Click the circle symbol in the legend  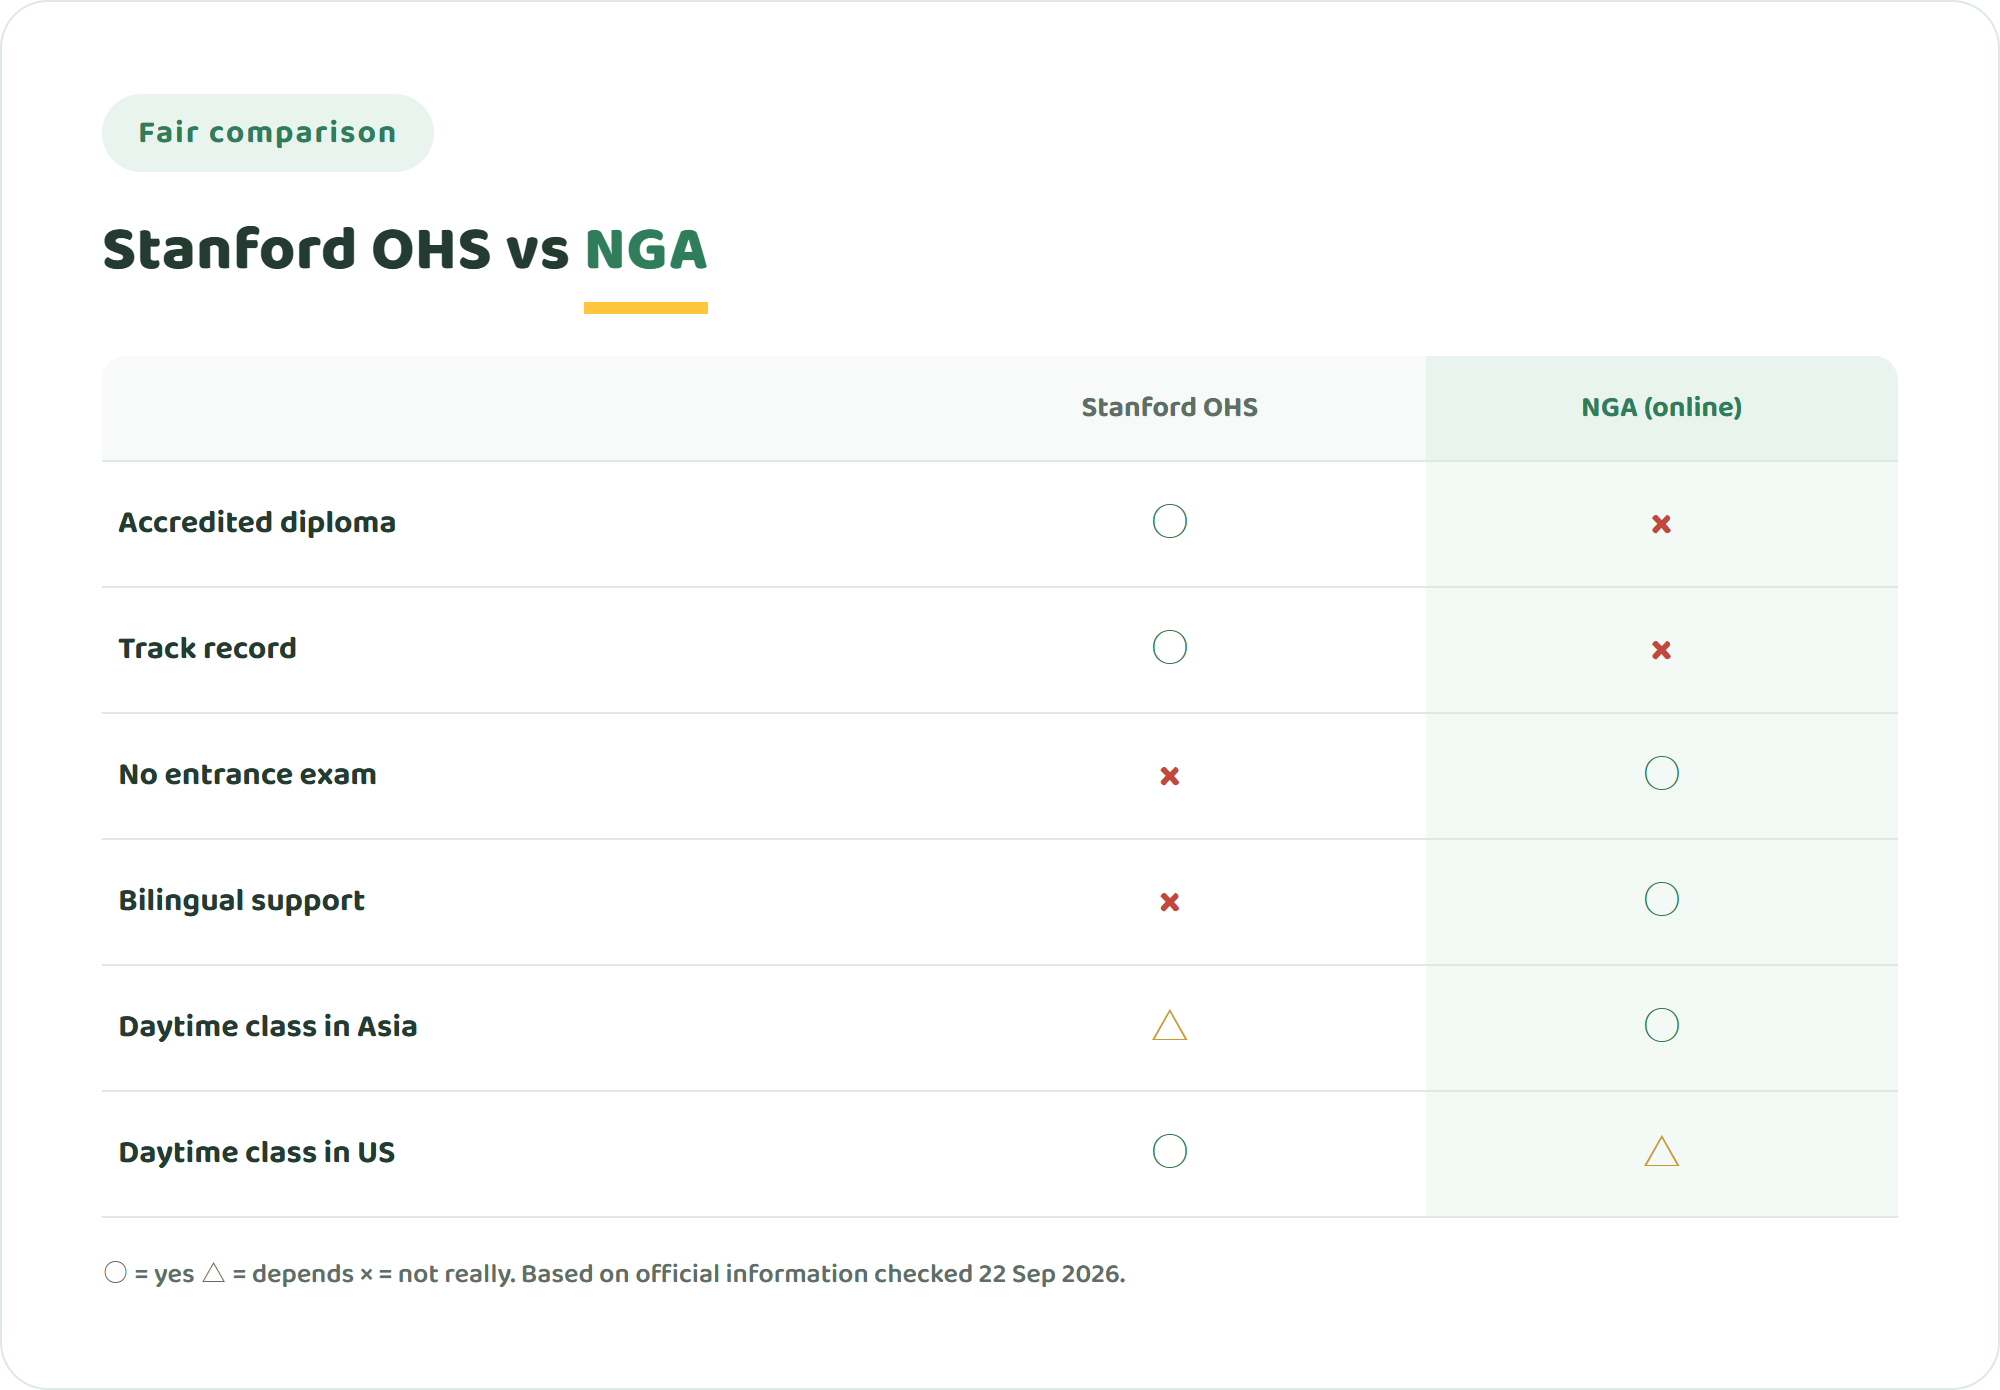pos(116,1272)
